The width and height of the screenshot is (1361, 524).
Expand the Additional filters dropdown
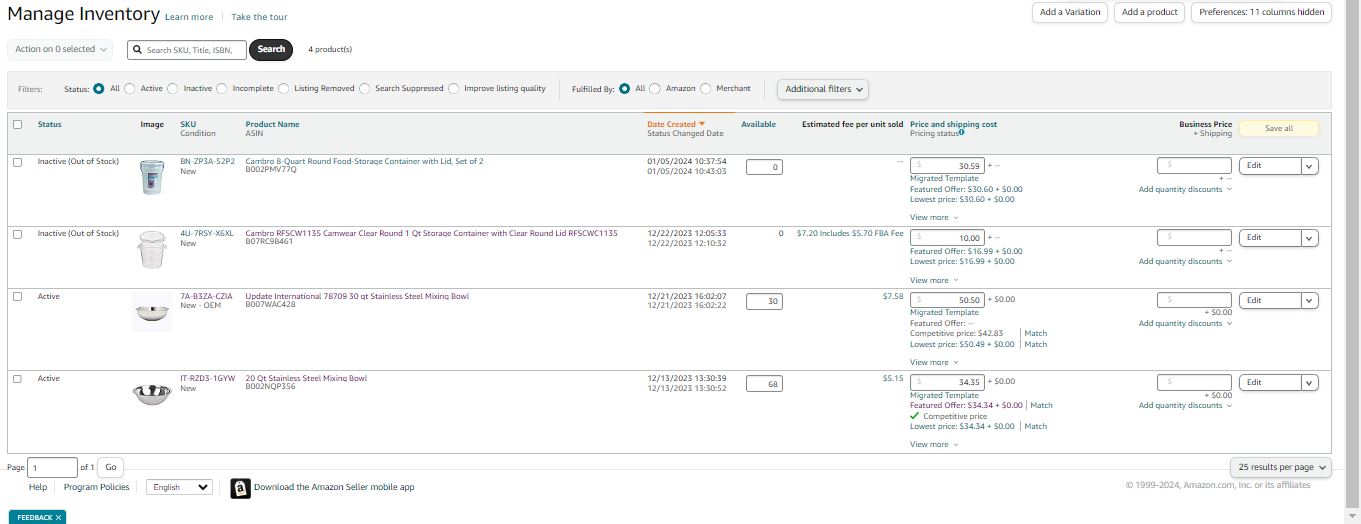[823, 89]
